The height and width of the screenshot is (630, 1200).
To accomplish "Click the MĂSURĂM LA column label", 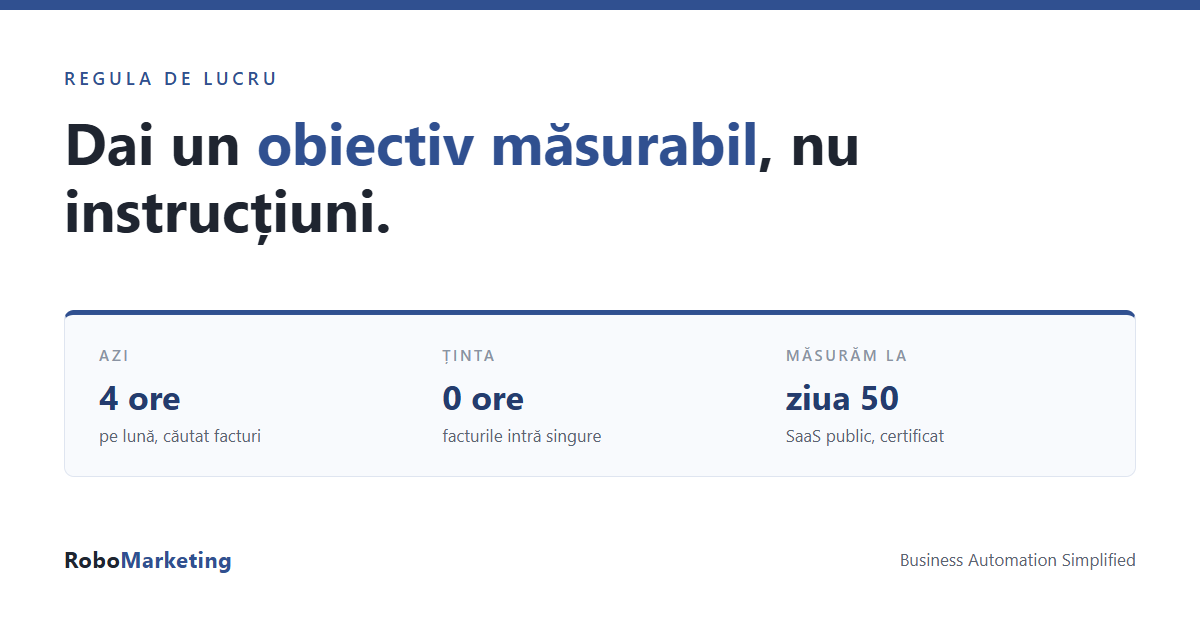I will click(x=847, y=356).
